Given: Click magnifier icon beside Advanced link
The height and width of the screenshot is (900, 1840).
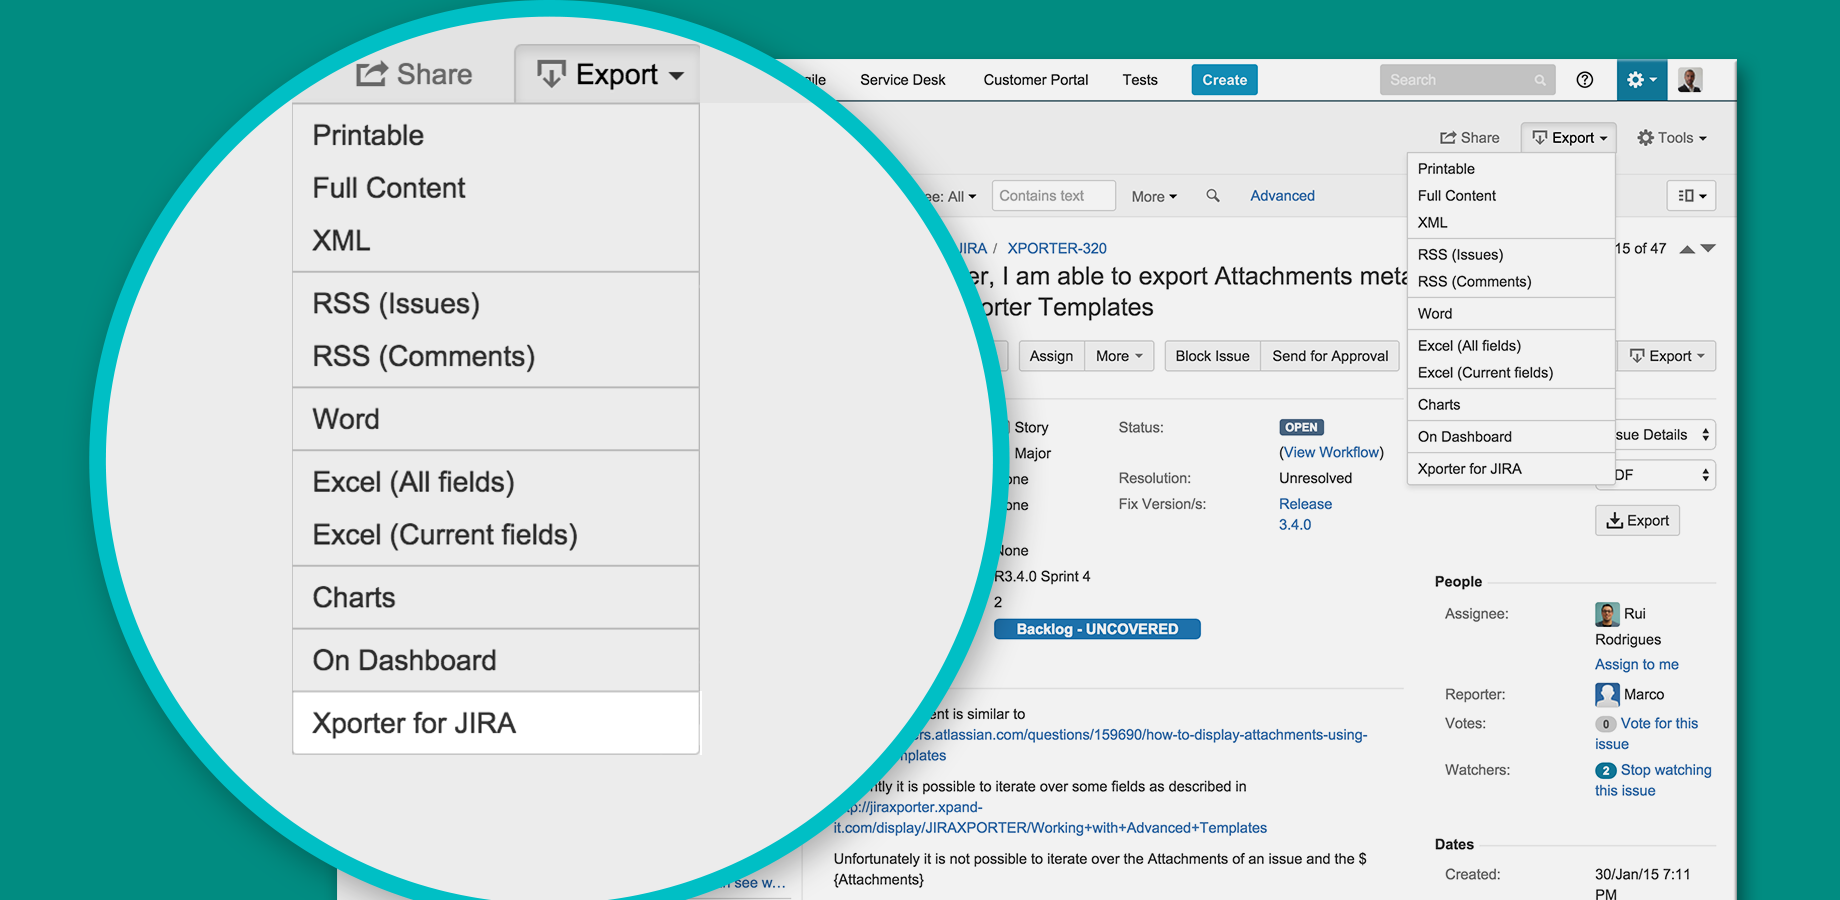Looking at the screenshot, I should point(1213,196).
